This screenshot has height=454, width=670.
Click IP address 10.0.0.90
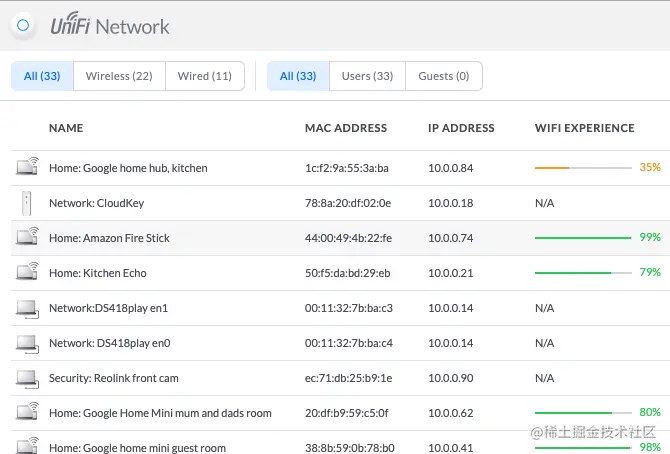(x=451, y=378)
